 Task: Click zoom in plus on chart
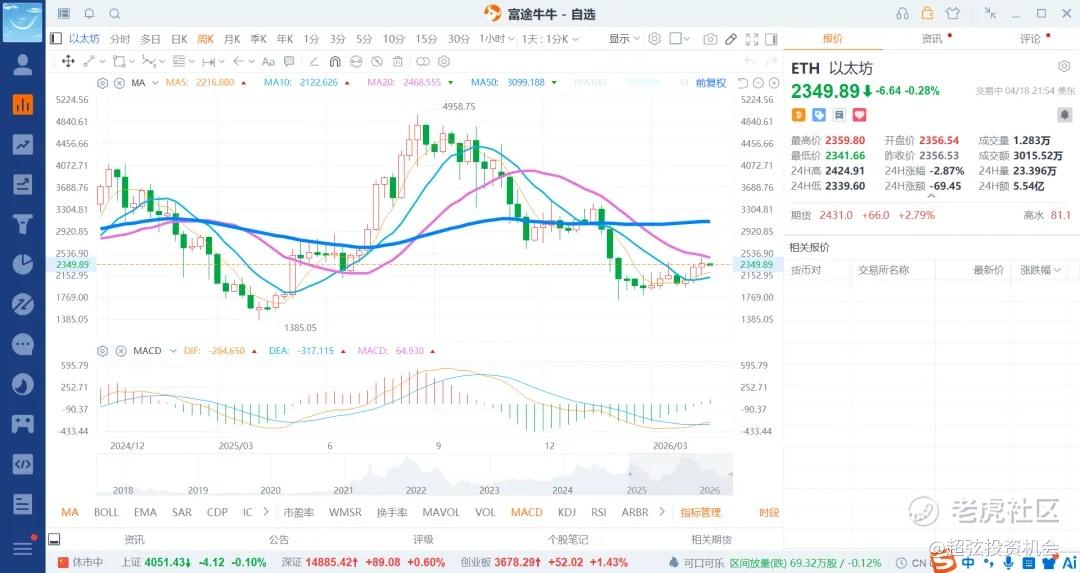point(774,83)
